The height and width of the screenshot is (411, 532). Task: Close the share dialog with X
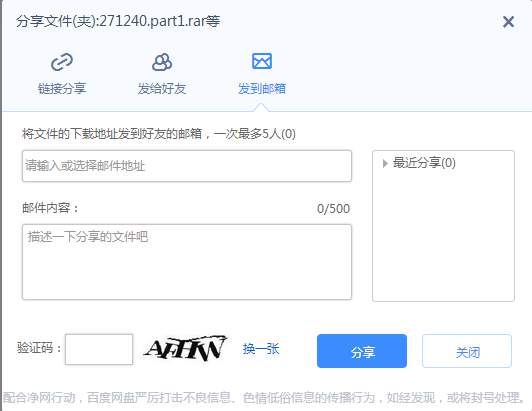[x=508, y=22]
